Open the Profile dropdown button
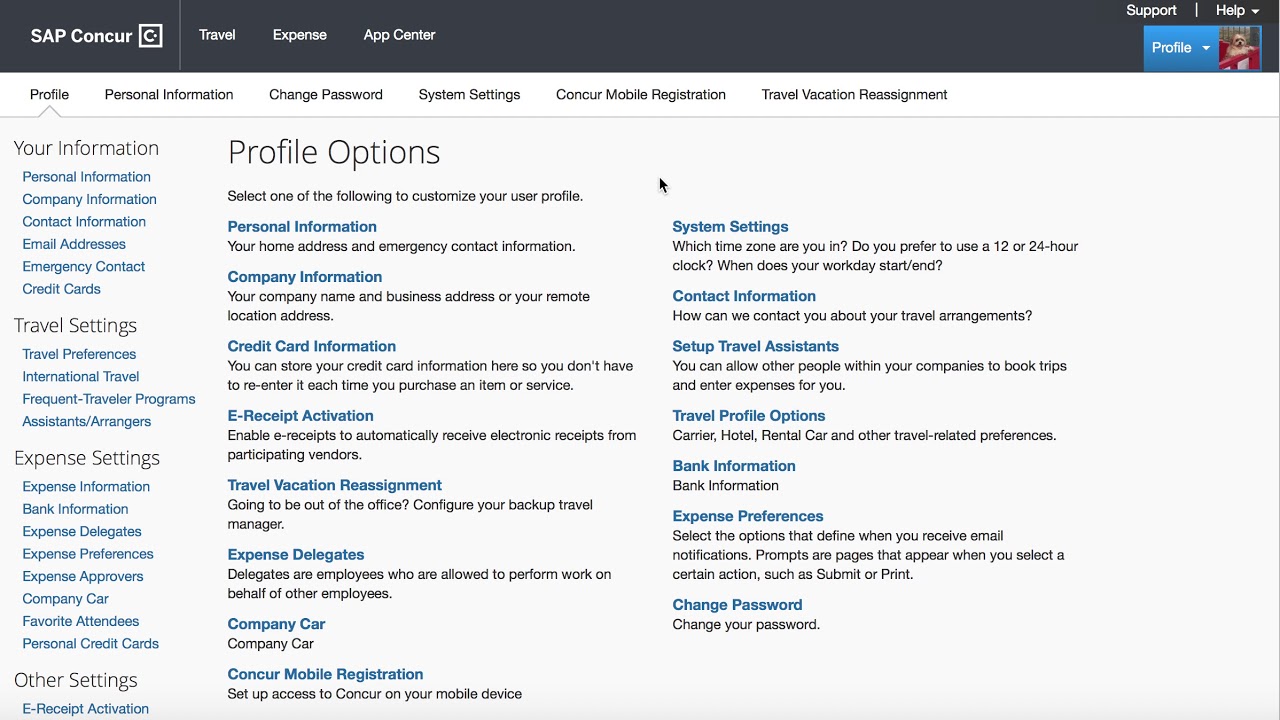This screenshot has width=1280, height=720. point(1181,48)
